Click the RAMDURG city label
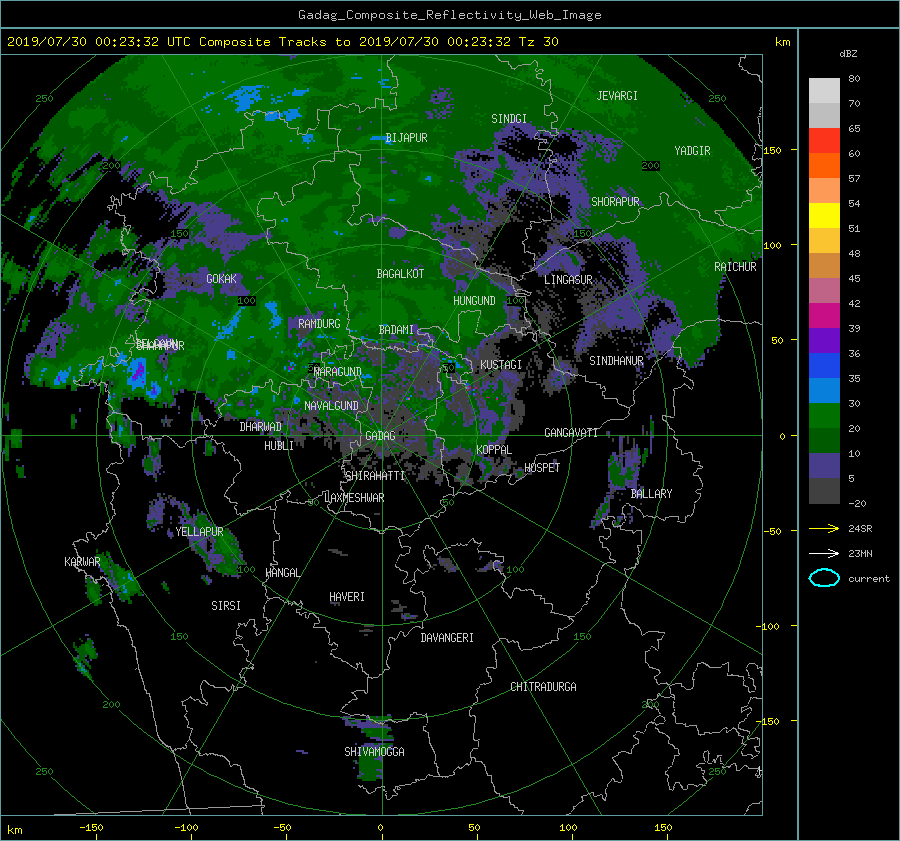This screenshot has height=841, width=900. click(x=319, y=324)
